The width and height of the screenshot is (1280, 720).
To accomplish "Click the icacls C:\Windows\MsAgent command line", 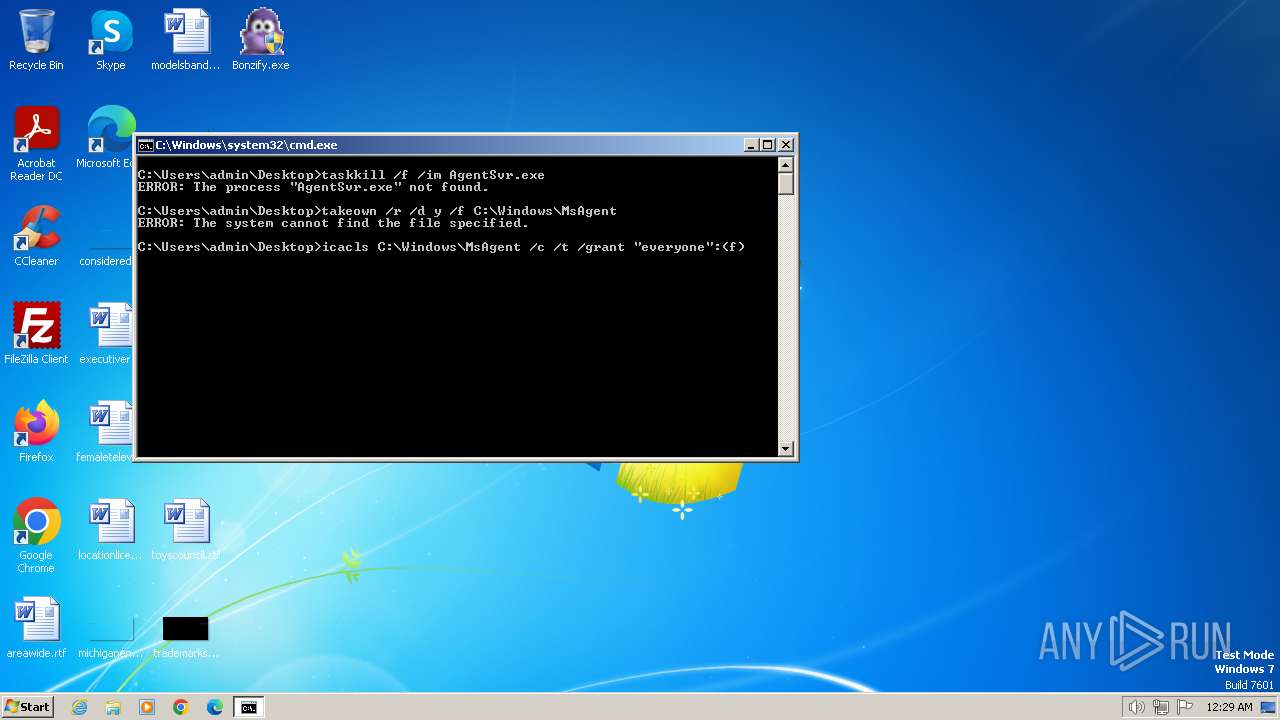I will (441, 247).
